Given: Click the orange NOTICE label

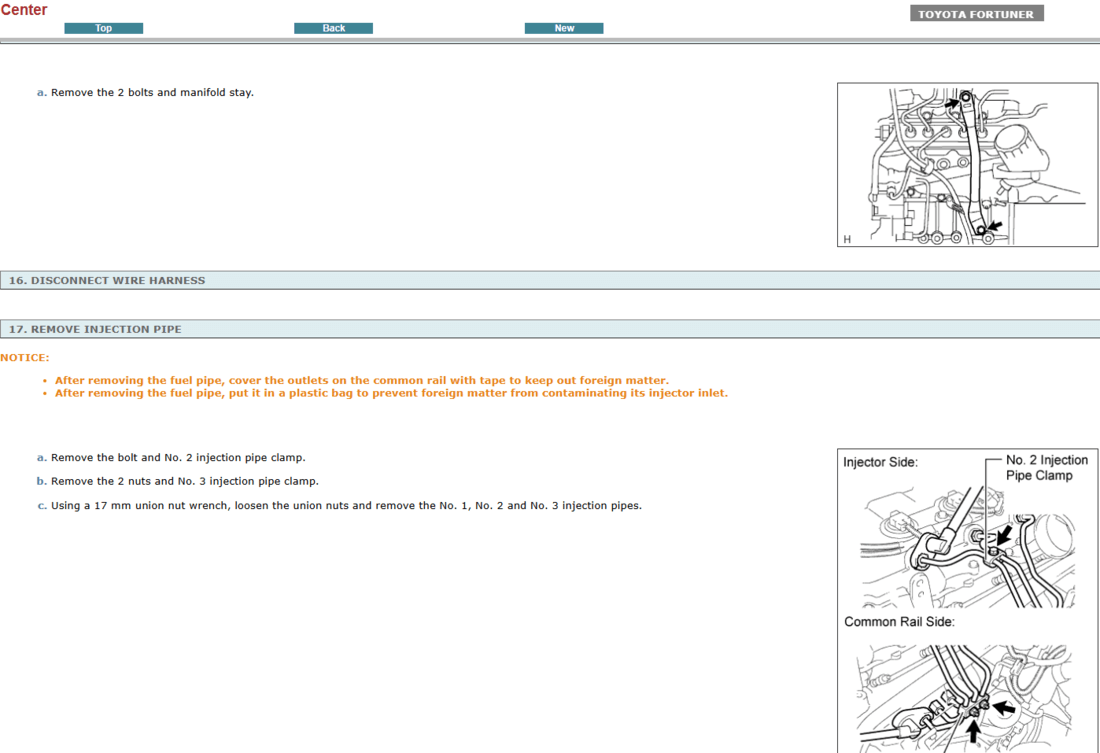Looking at the screenshot, I should click(25, 358).
